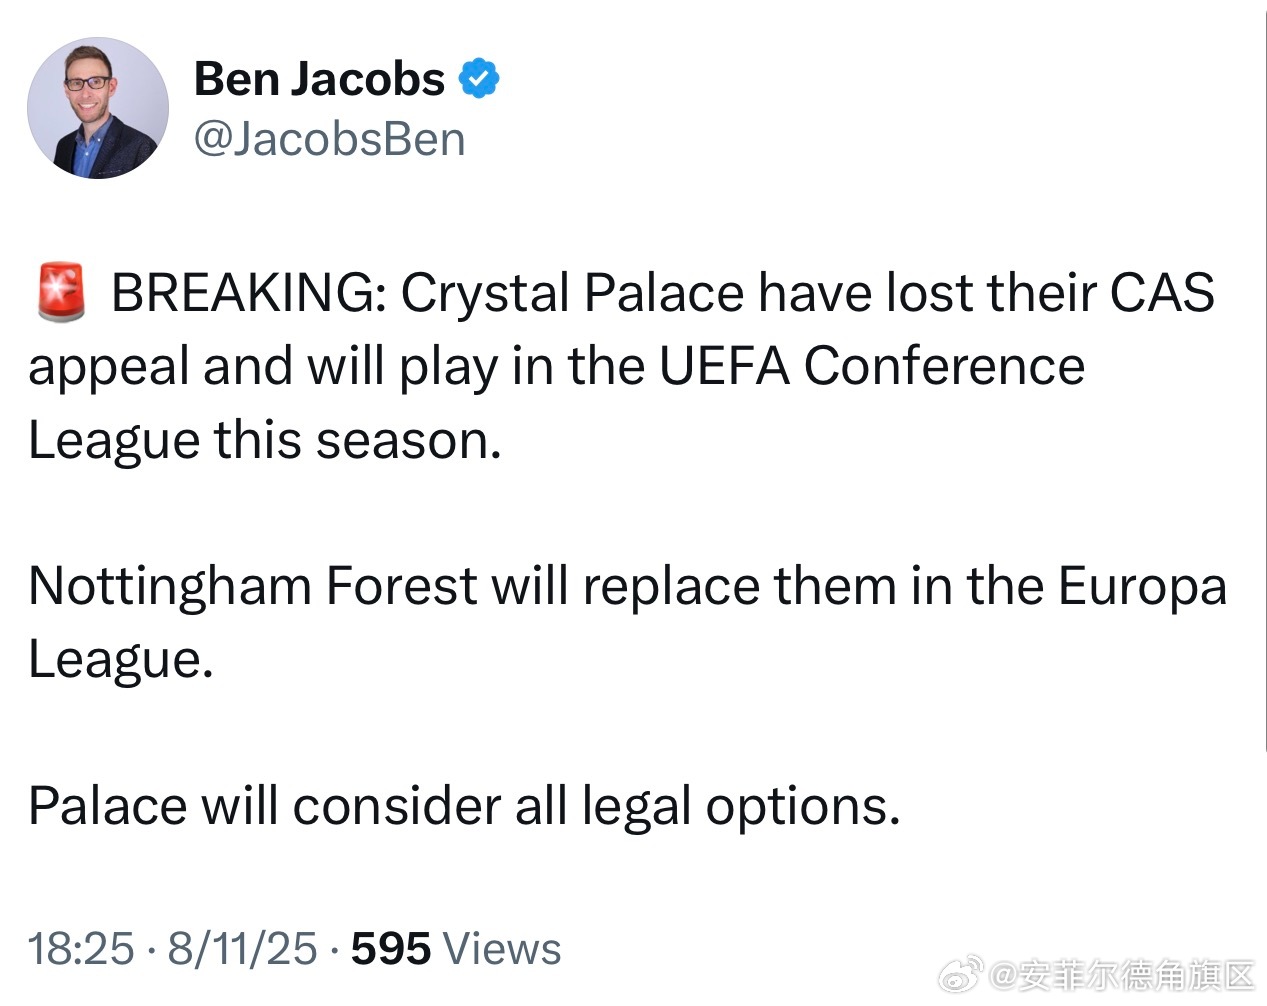
Task: Click the text 'League this season.'
Action: tap(265, 441)
